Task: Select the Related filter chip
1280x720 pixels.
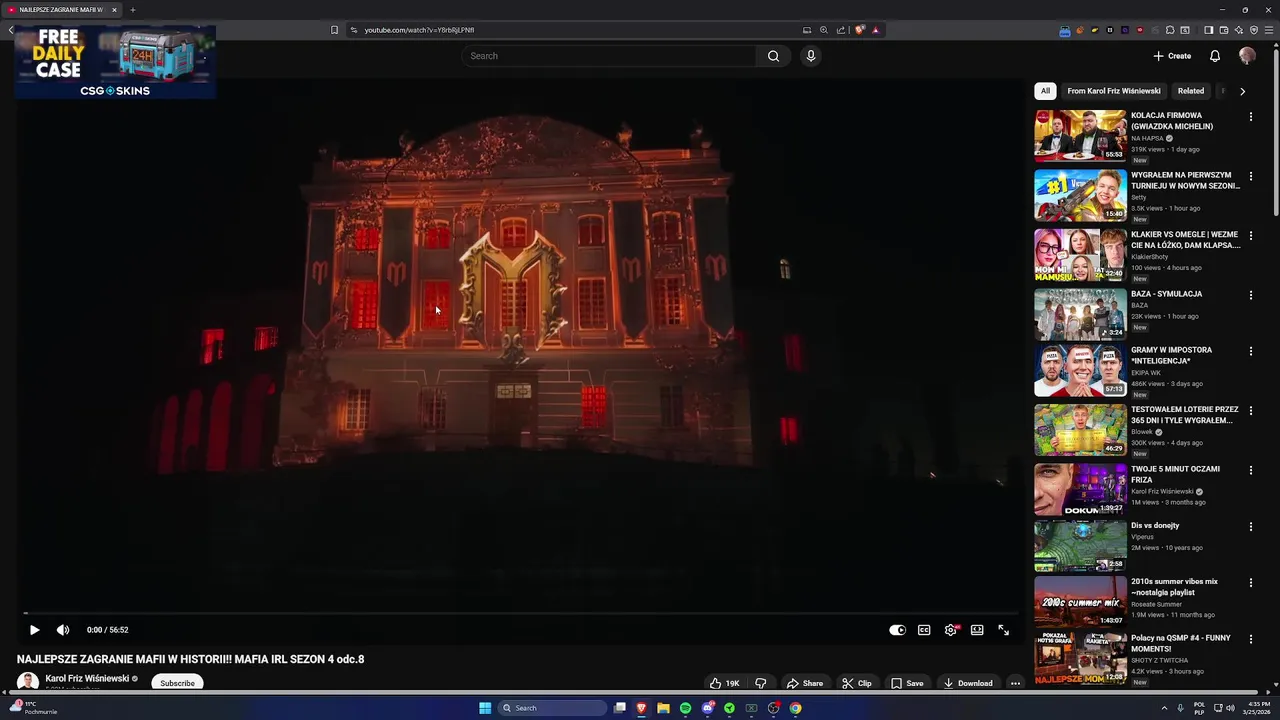Action: 1191,91
